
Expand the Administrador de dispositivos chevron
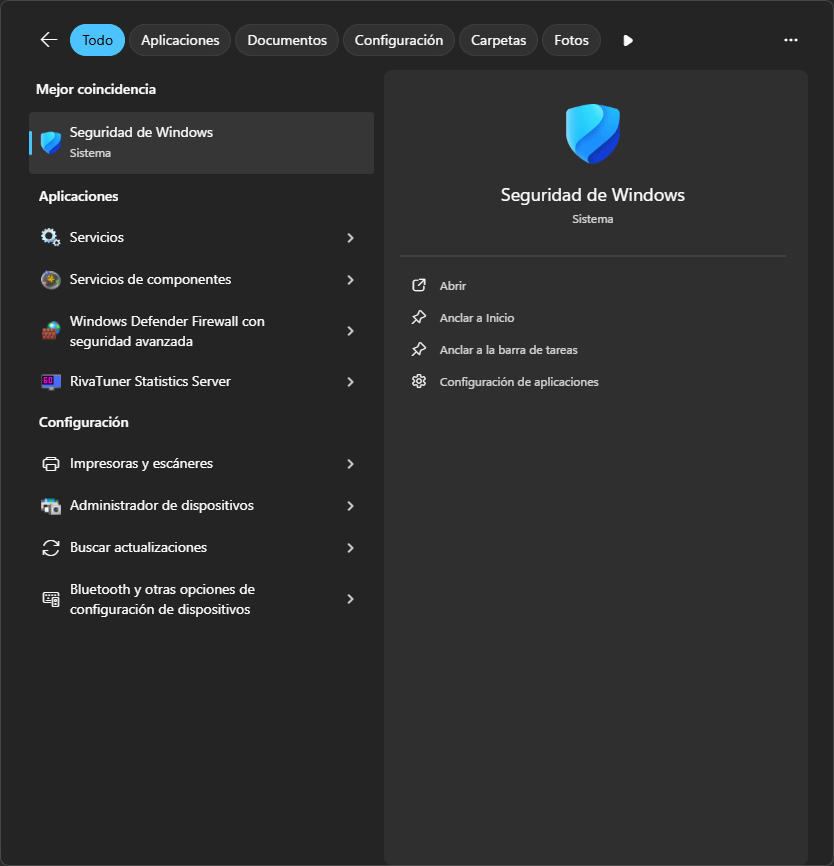[x=350, y=506]
